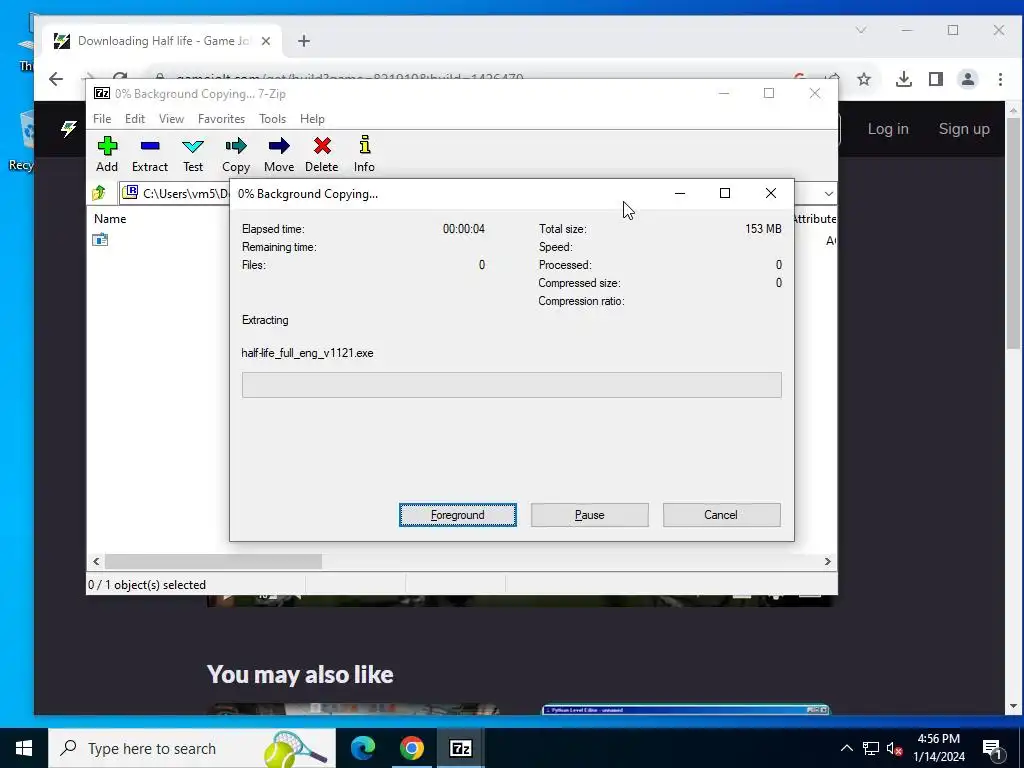Image resolution: width=1024 pixels, height=768 pixels.
Task: Open the Chrome three-dot menu
Action: 1000,79
